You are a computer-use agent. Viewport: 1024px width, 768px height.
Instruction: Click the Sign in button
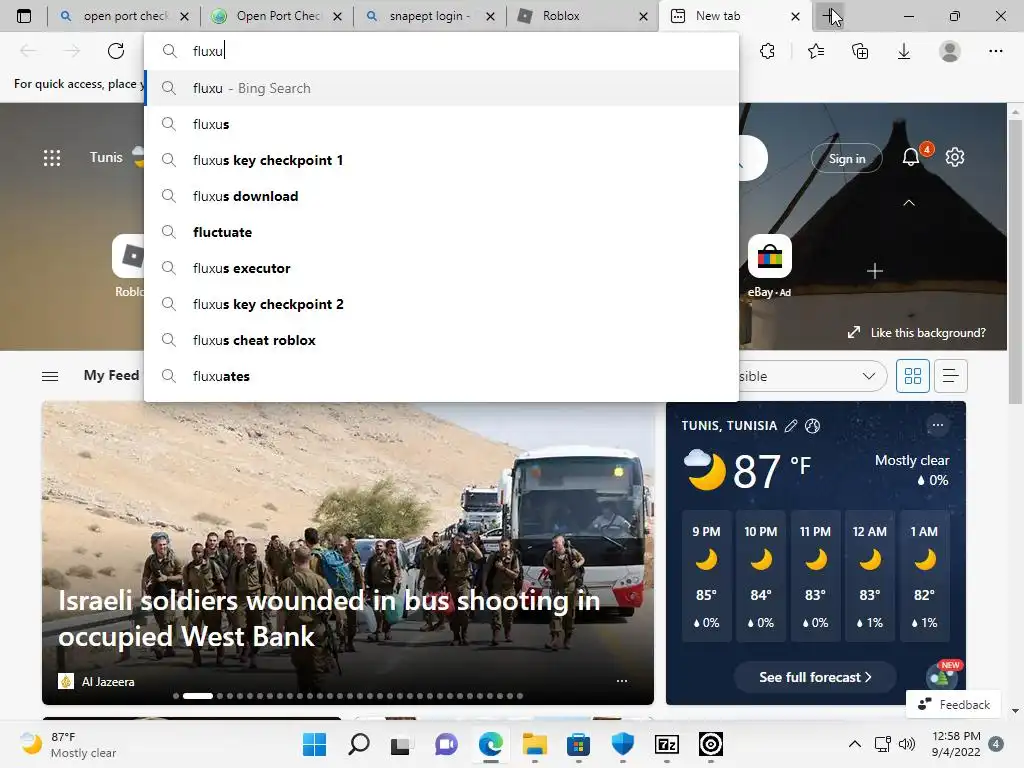(x=846, y=158)
